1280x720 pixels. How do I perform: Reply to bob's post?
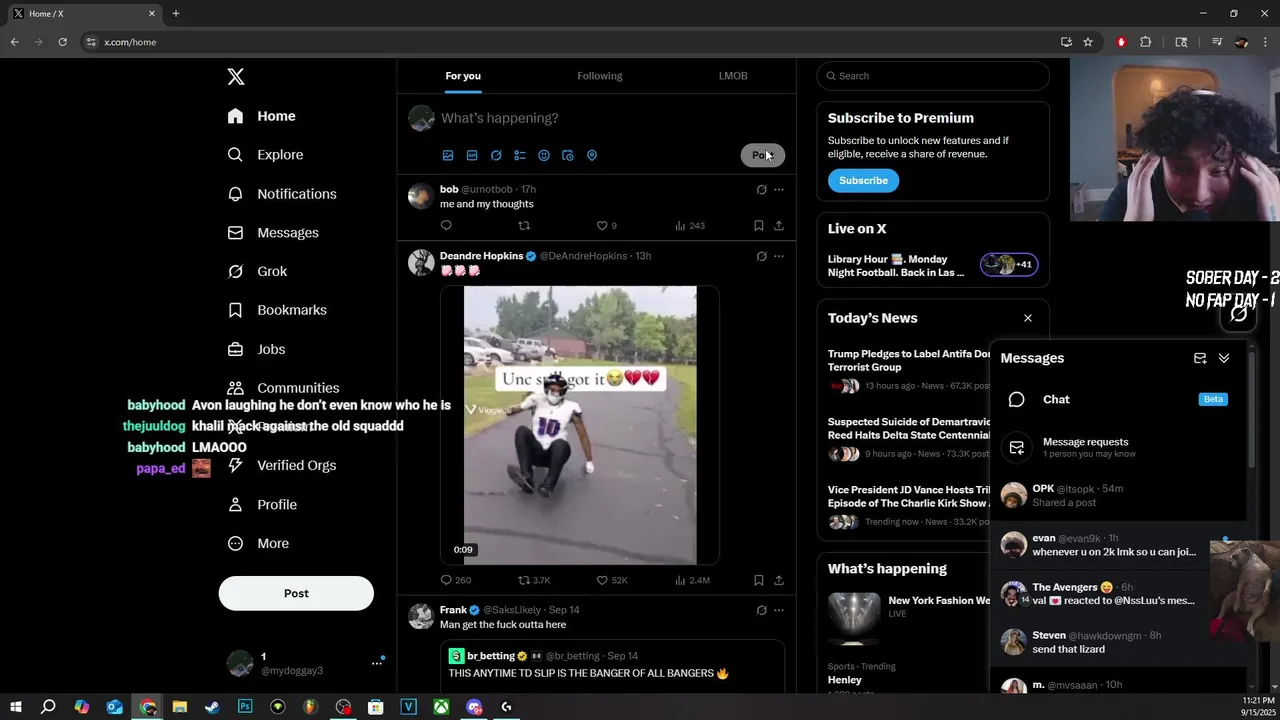446,226
